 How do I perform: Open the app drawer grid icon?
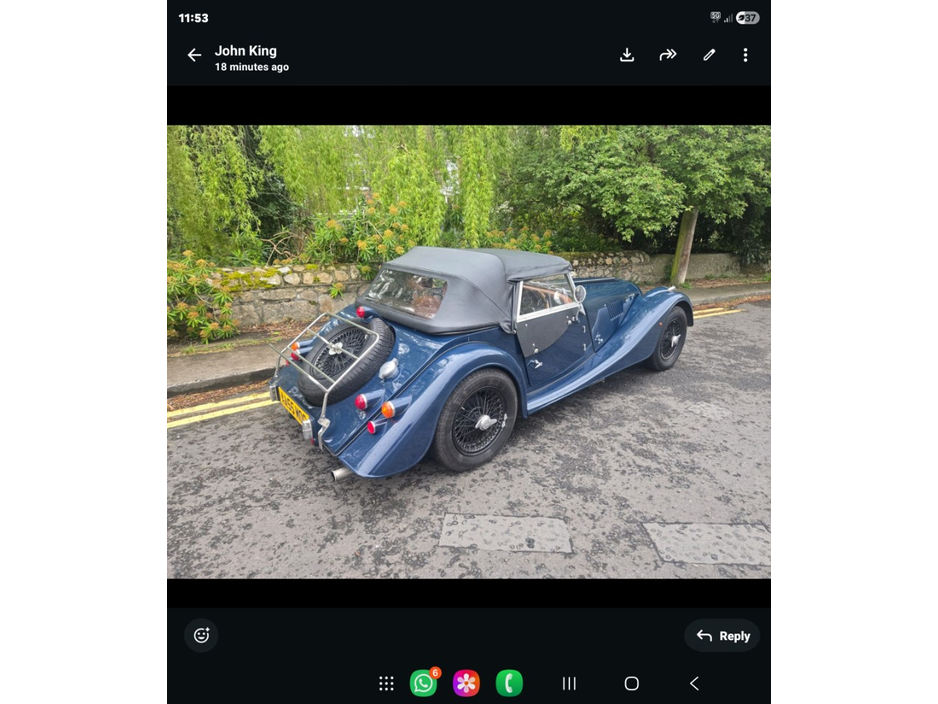click(x=386, y=683)
